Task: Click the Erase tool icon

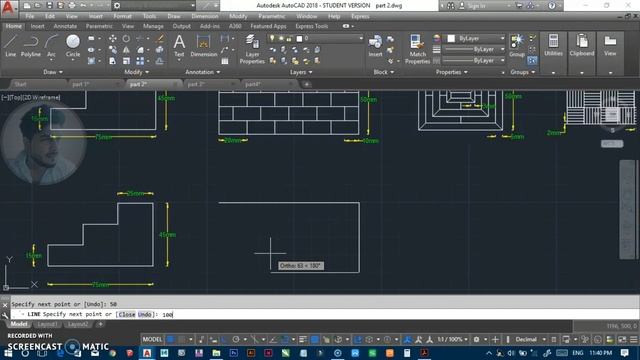Action: [160, 38]
